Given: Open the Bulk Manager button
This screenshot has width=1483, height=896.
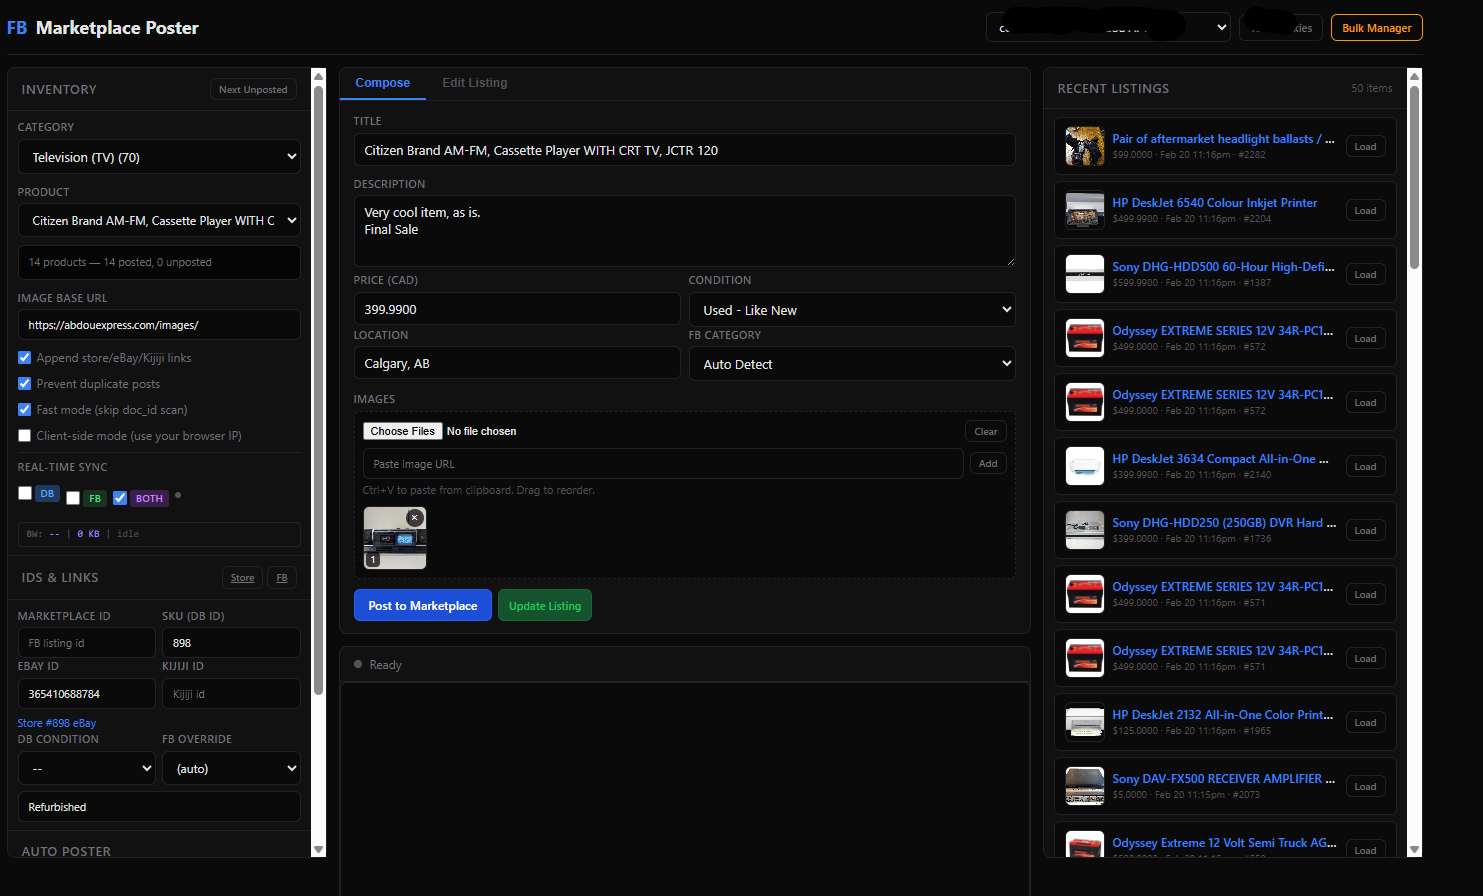Looking at the screenshot, I should tap(1376, 28).
